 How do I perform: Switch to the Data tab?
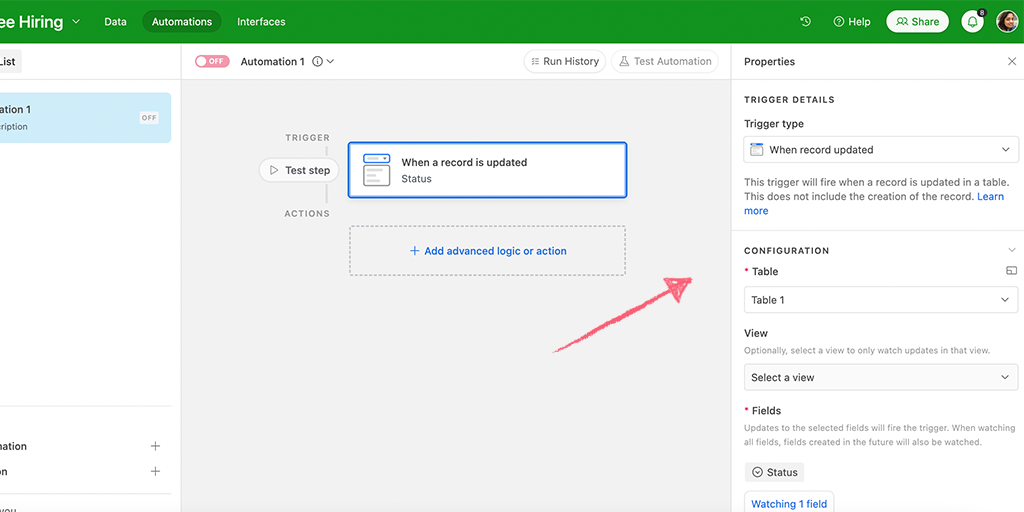point(116,22)
